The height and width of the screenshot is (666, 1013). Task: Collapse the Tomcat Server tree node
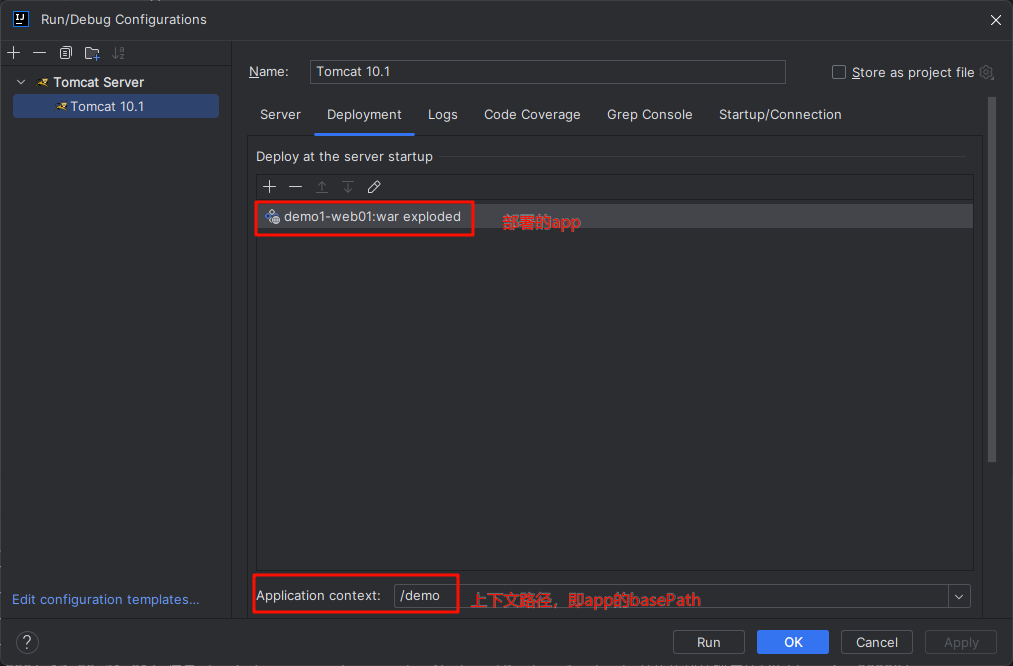pos(21,82)
